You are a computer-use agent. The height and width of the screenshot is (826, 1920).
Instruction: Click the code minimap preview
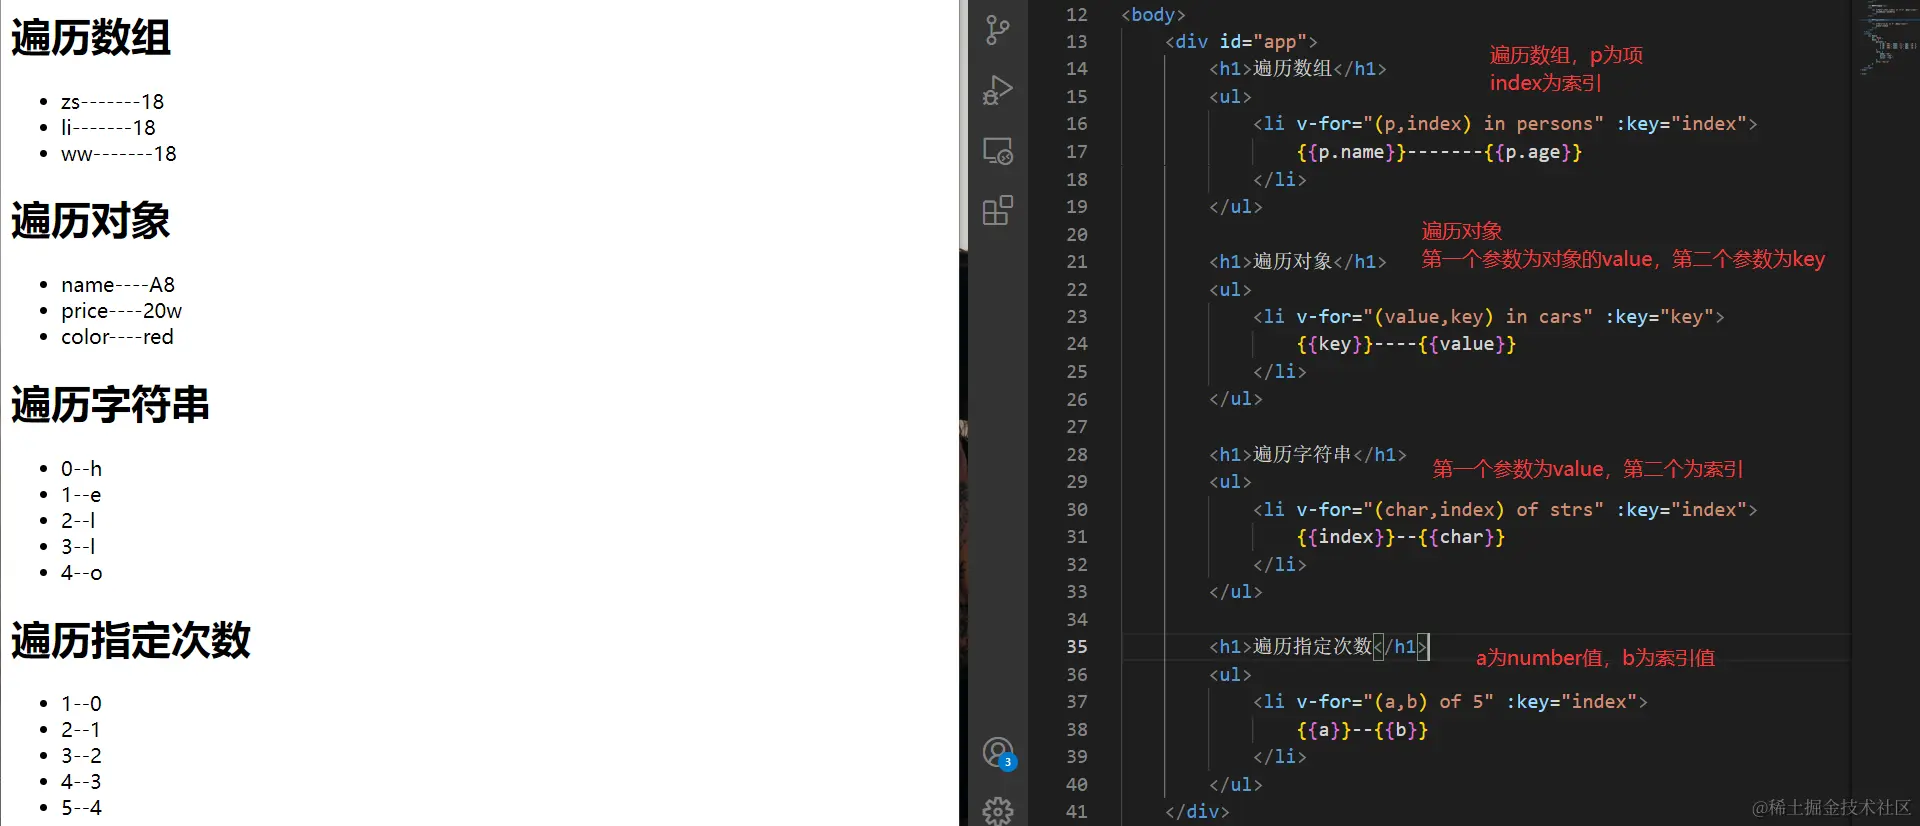pyautogui.click(x=1888, y=38)
